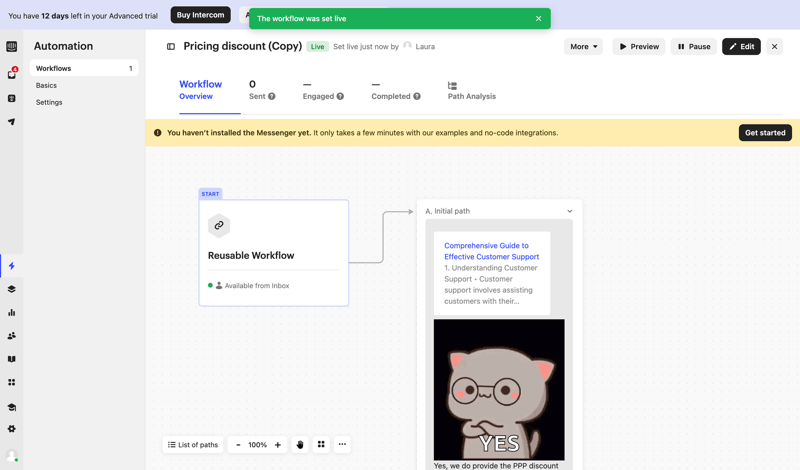Open the Workflow Overview tab

coord(201,89)
